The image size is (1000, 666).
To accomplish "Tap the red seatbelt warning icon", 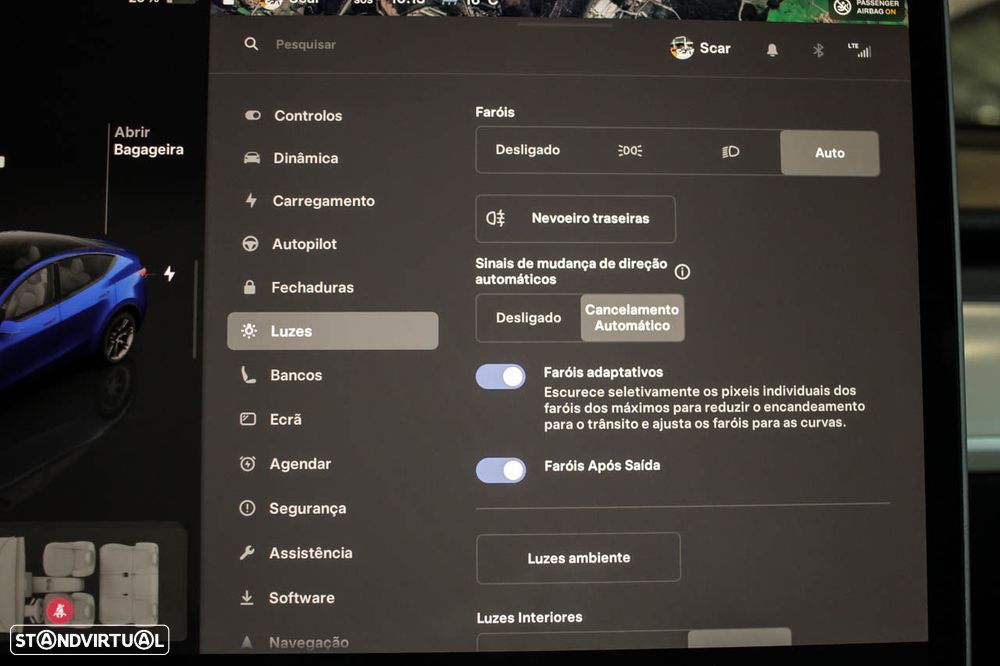I will (x=59, y=610).
